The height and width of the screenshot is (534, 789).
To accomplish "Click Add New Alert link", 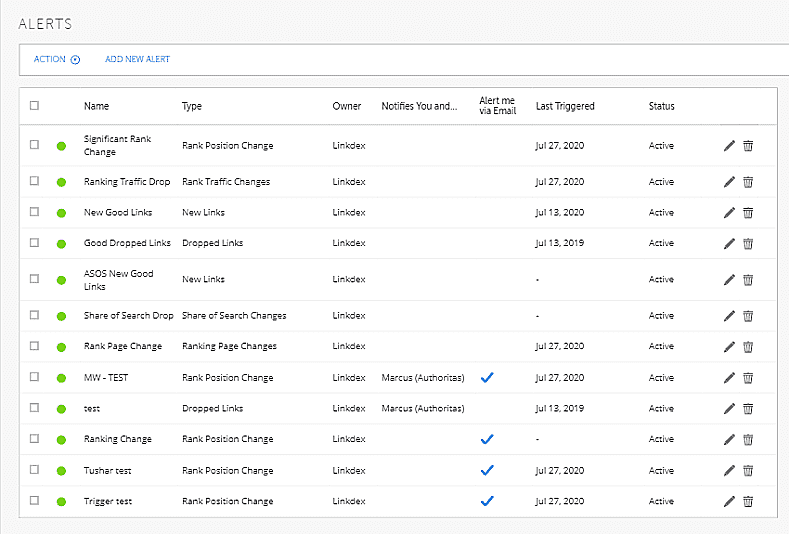I will pyautogui.click(x=137, y=59).
